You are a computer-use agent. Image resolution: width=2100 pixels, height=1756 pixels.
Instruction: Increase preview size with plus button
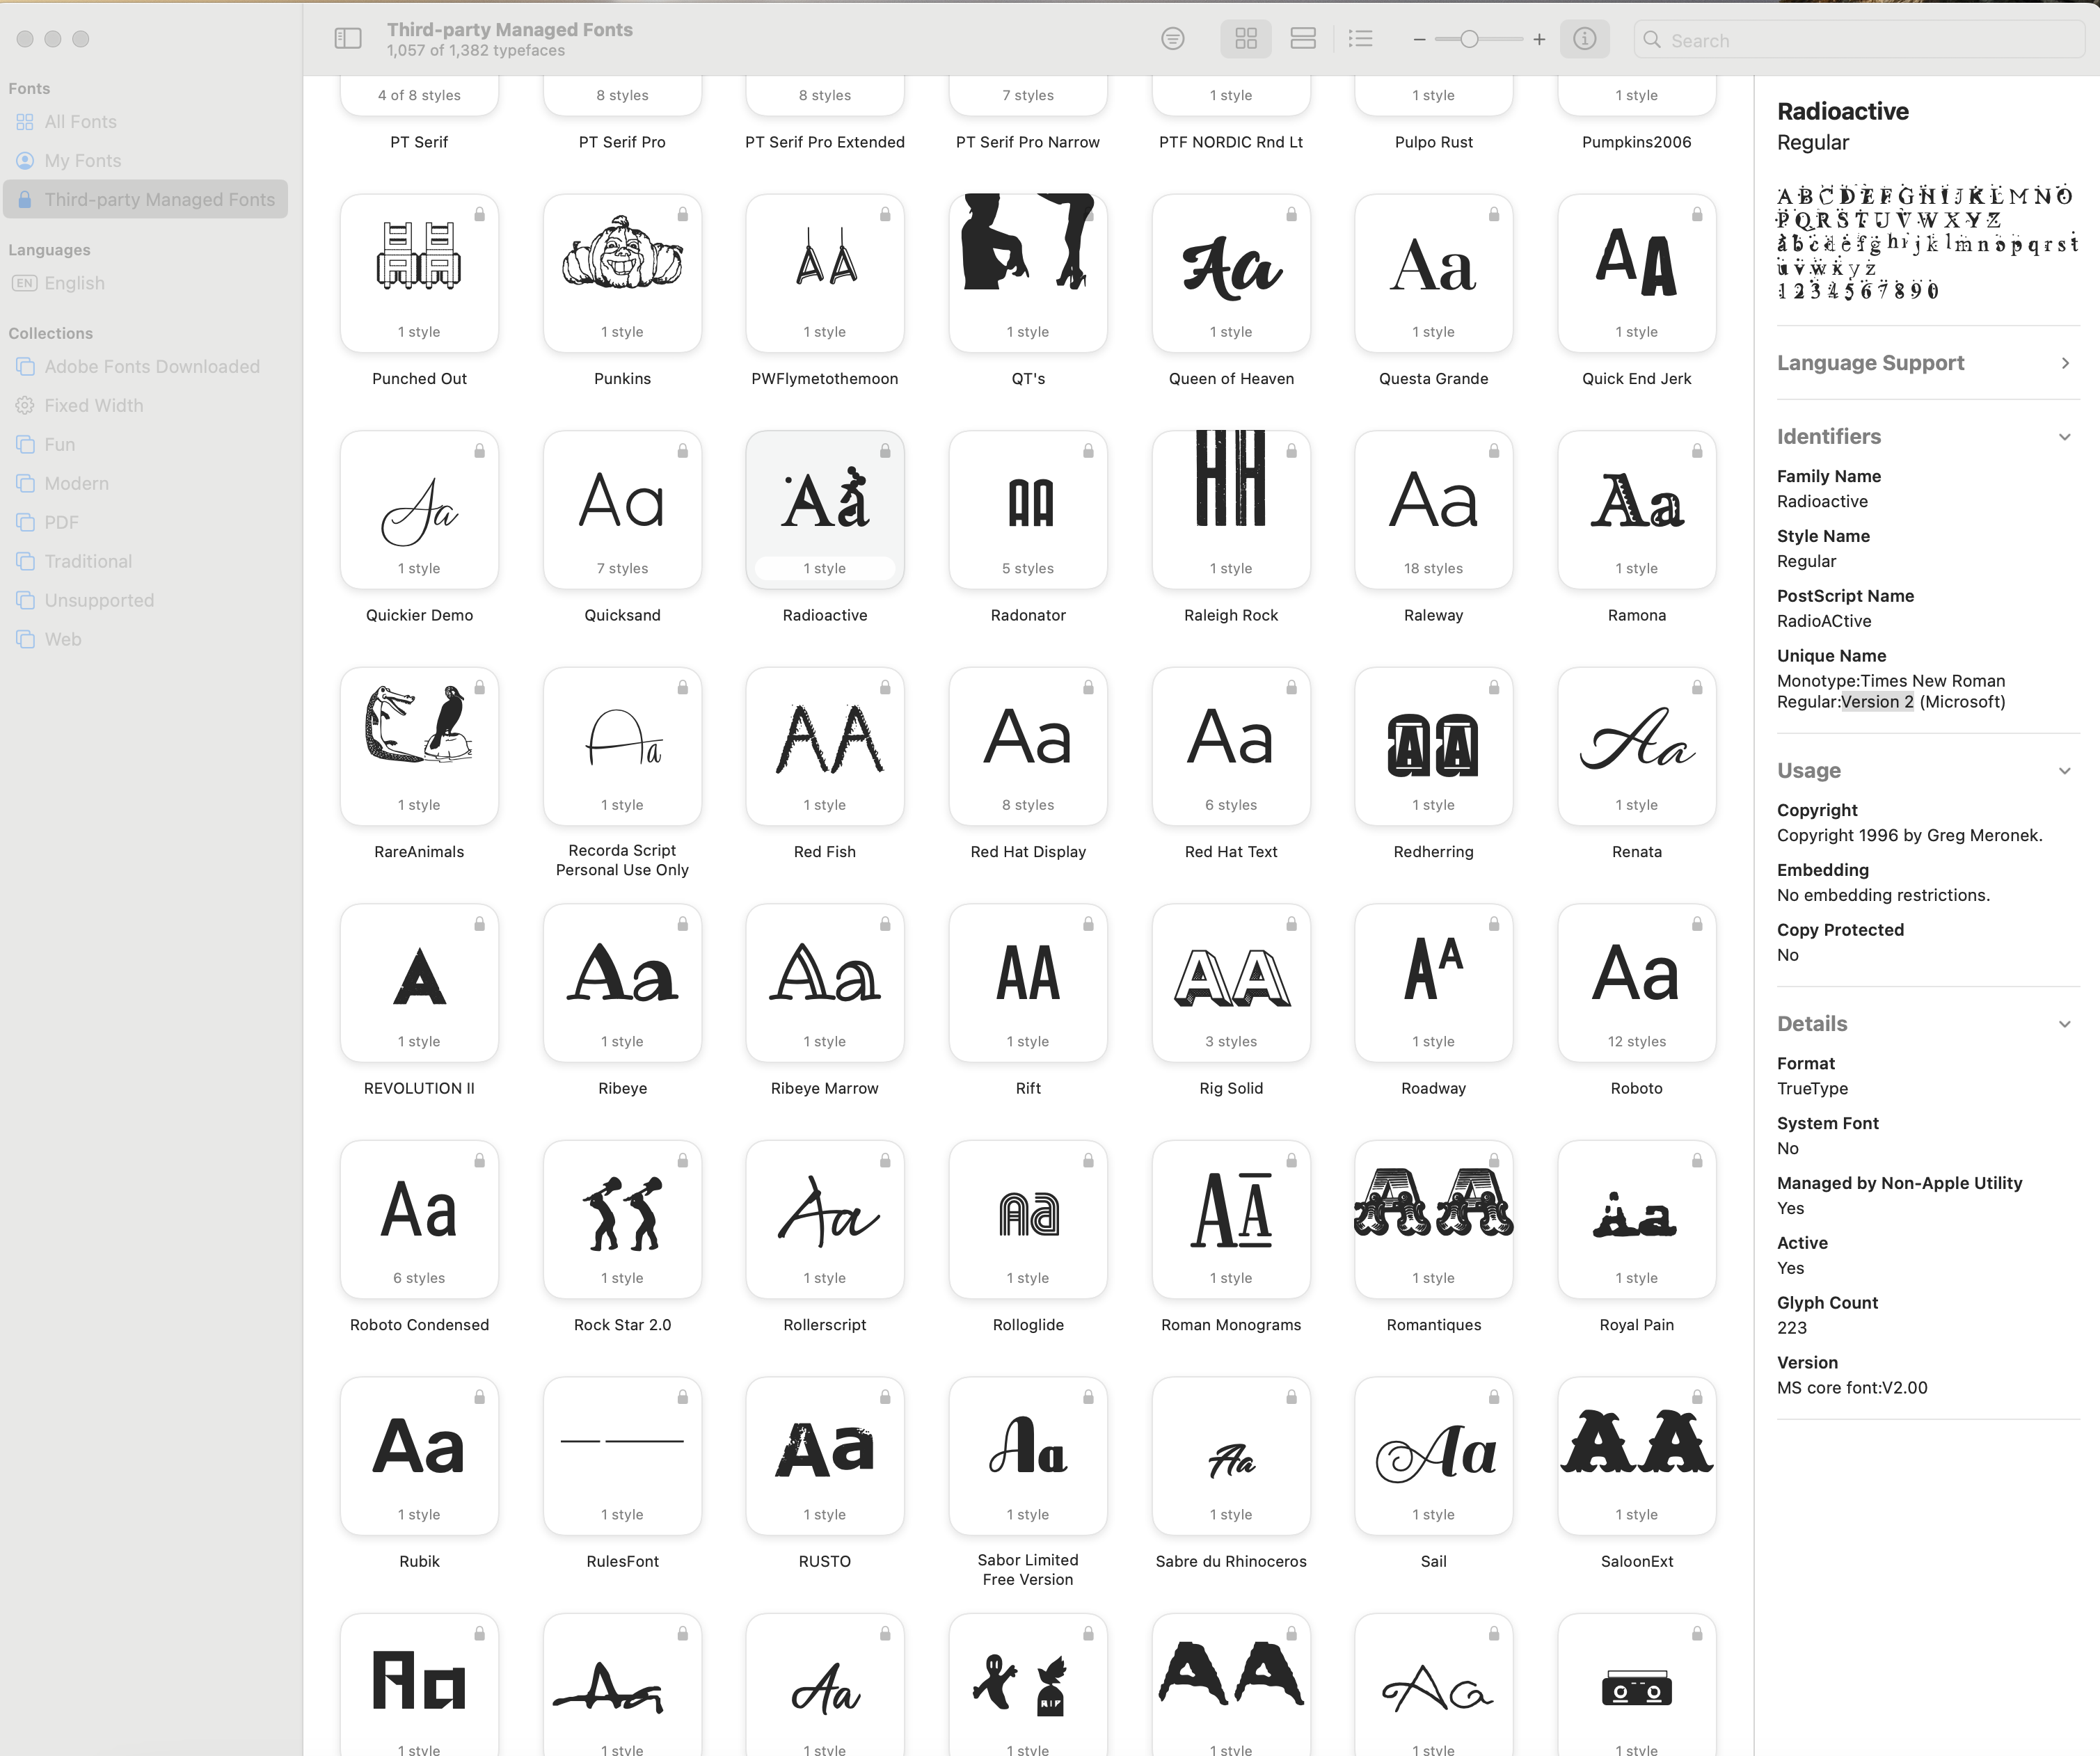[x=1539, y=40]
